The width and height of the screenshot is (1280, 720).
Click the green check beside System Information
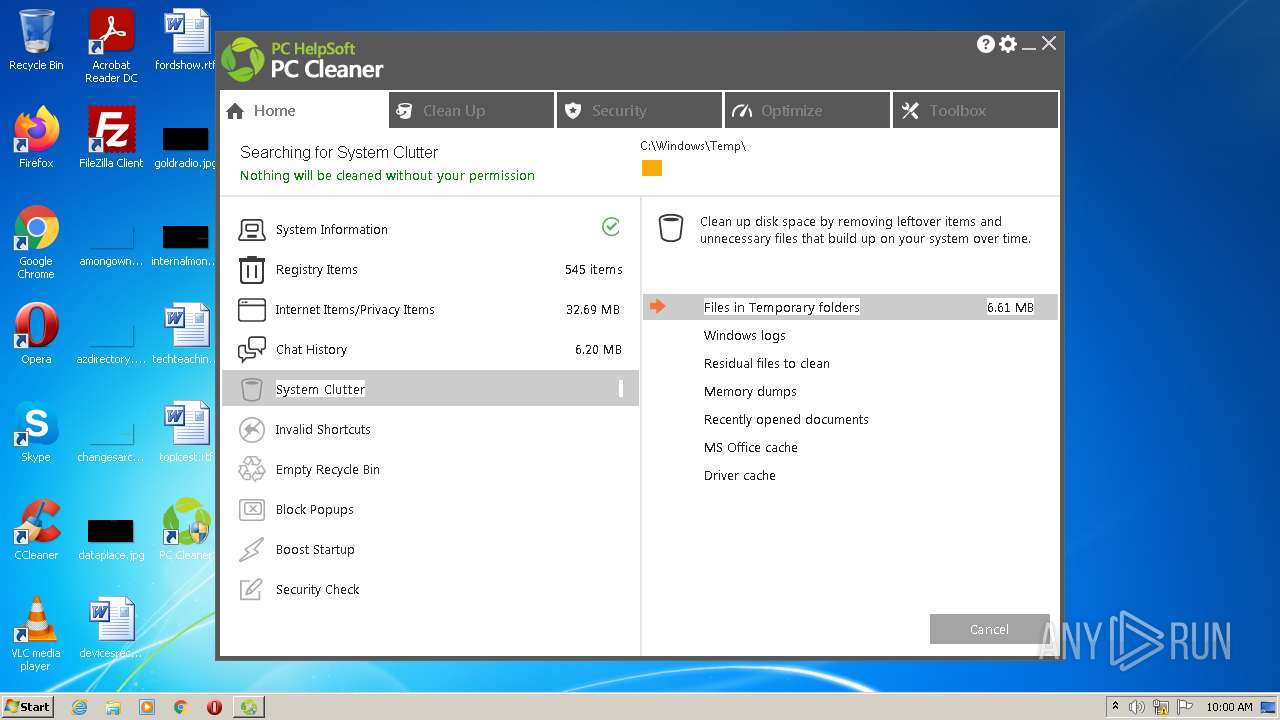coord(611,227)
